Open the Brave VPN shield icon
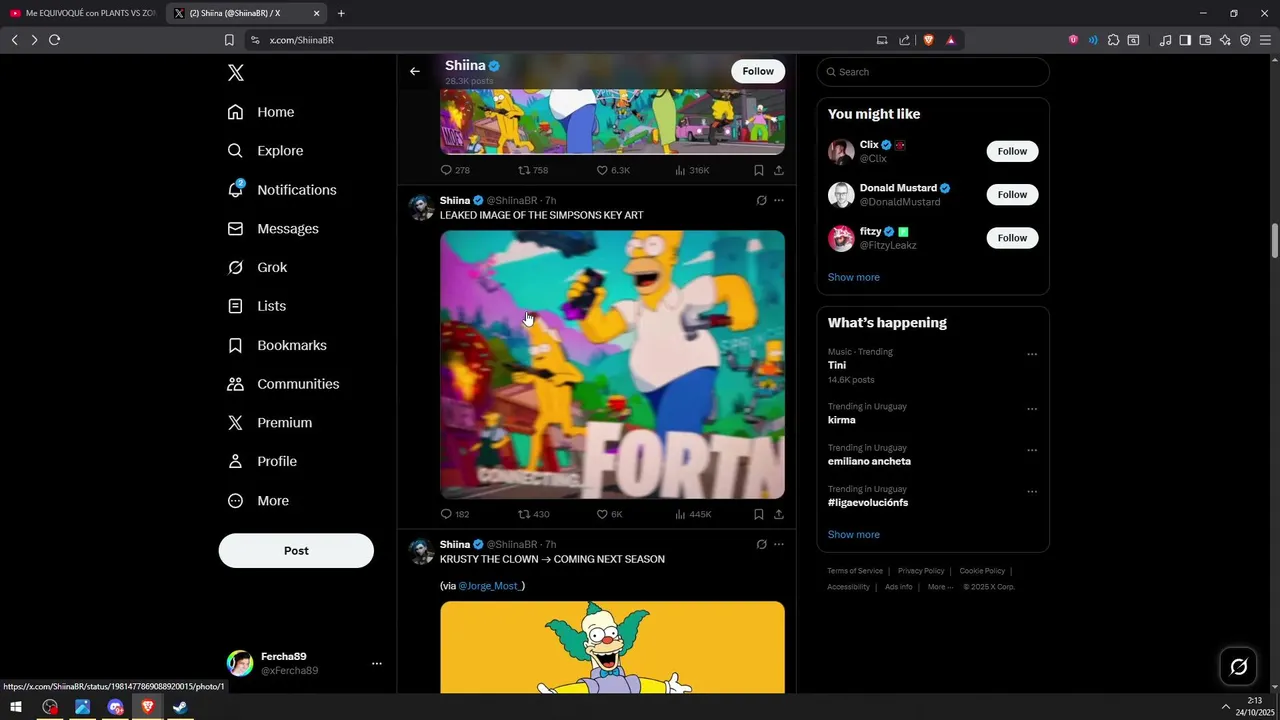Screen dimensions: 1280x720 tap(1245, 40)
